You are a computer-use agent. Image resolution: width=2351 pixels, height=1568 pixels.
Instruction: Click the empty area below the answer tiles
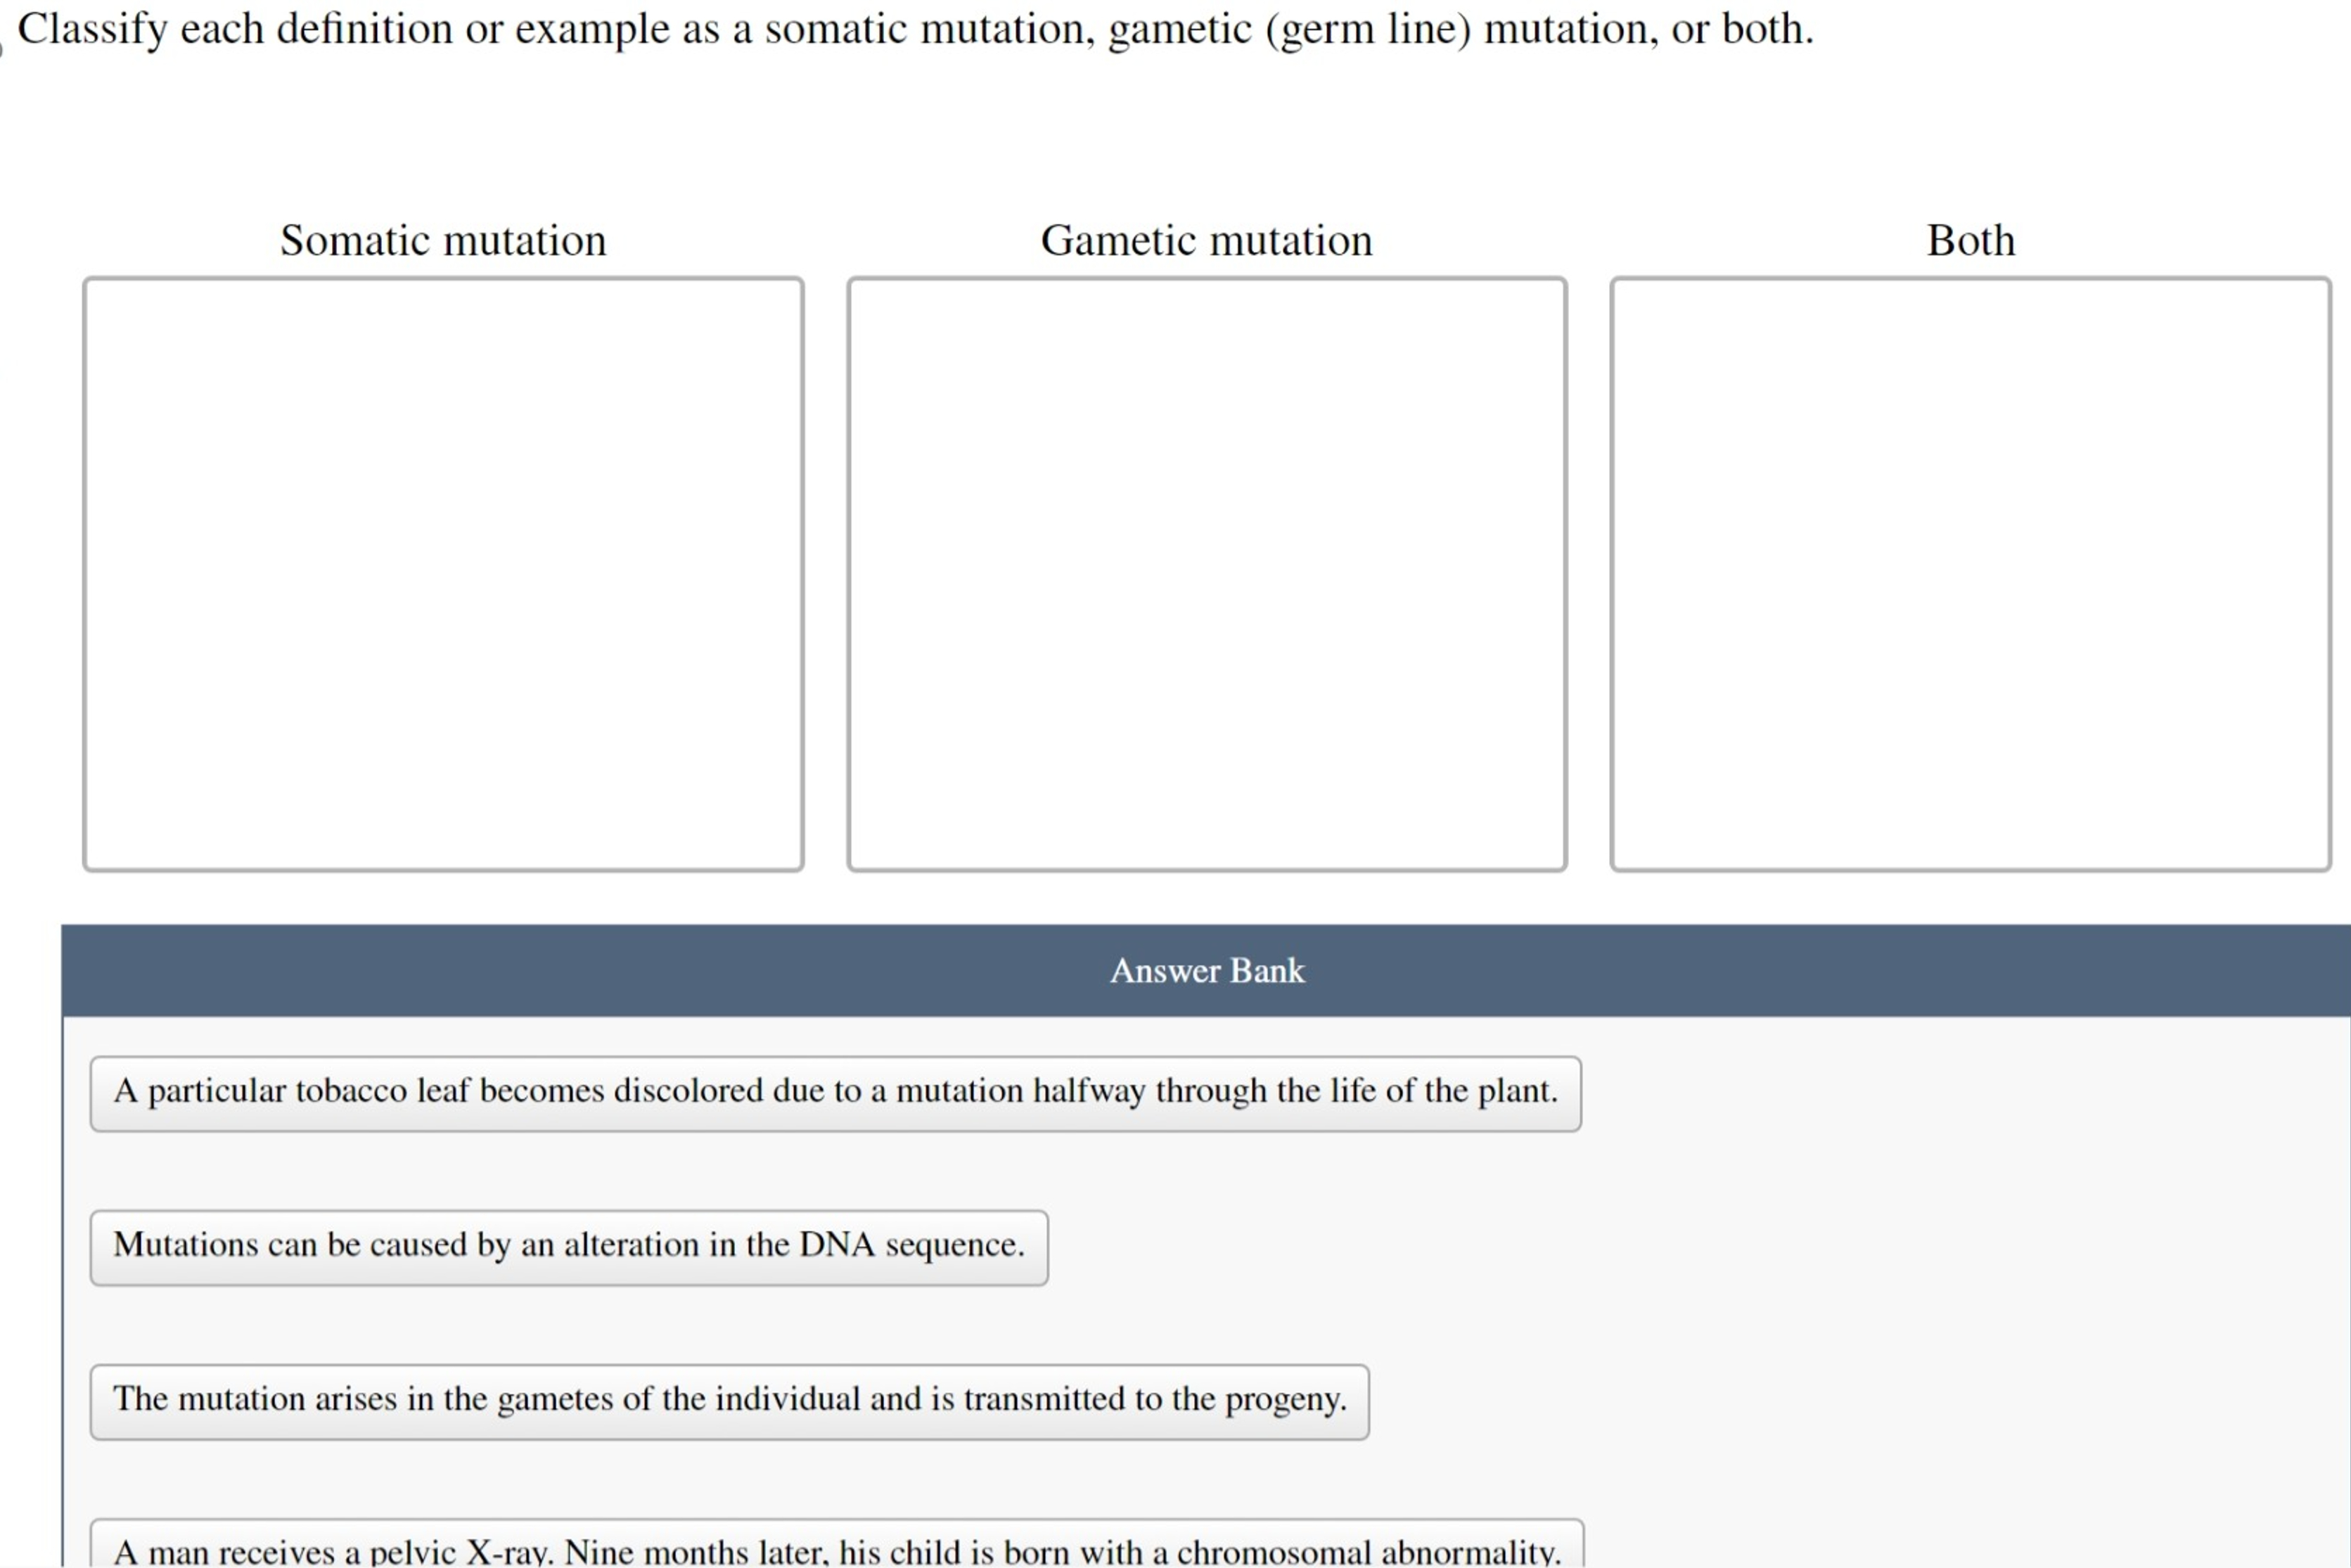[x=1900, y=1300]
